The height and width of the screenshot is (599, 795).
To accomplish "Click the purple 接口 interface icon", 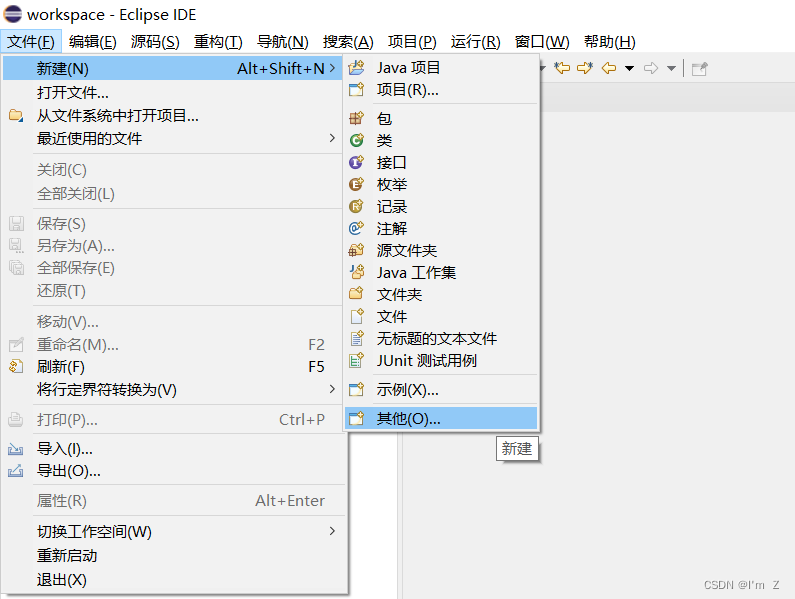I will [356, 162].
